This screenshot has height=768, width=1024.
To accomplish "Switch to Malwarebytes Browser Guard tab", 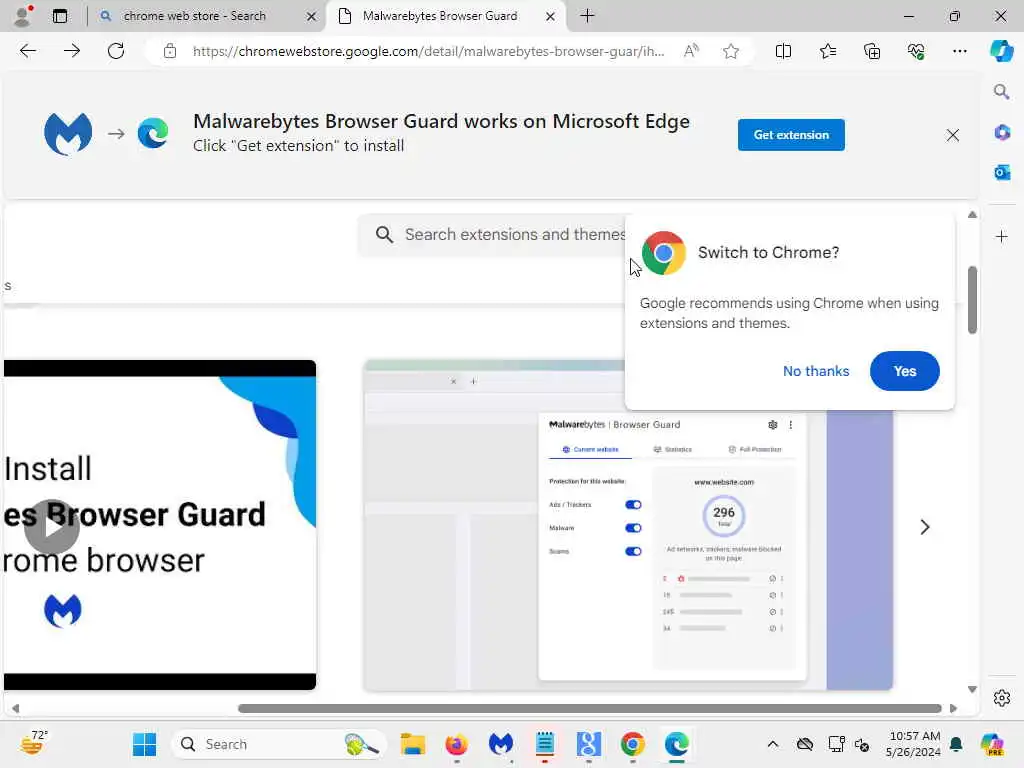I will tap(440, 16).
